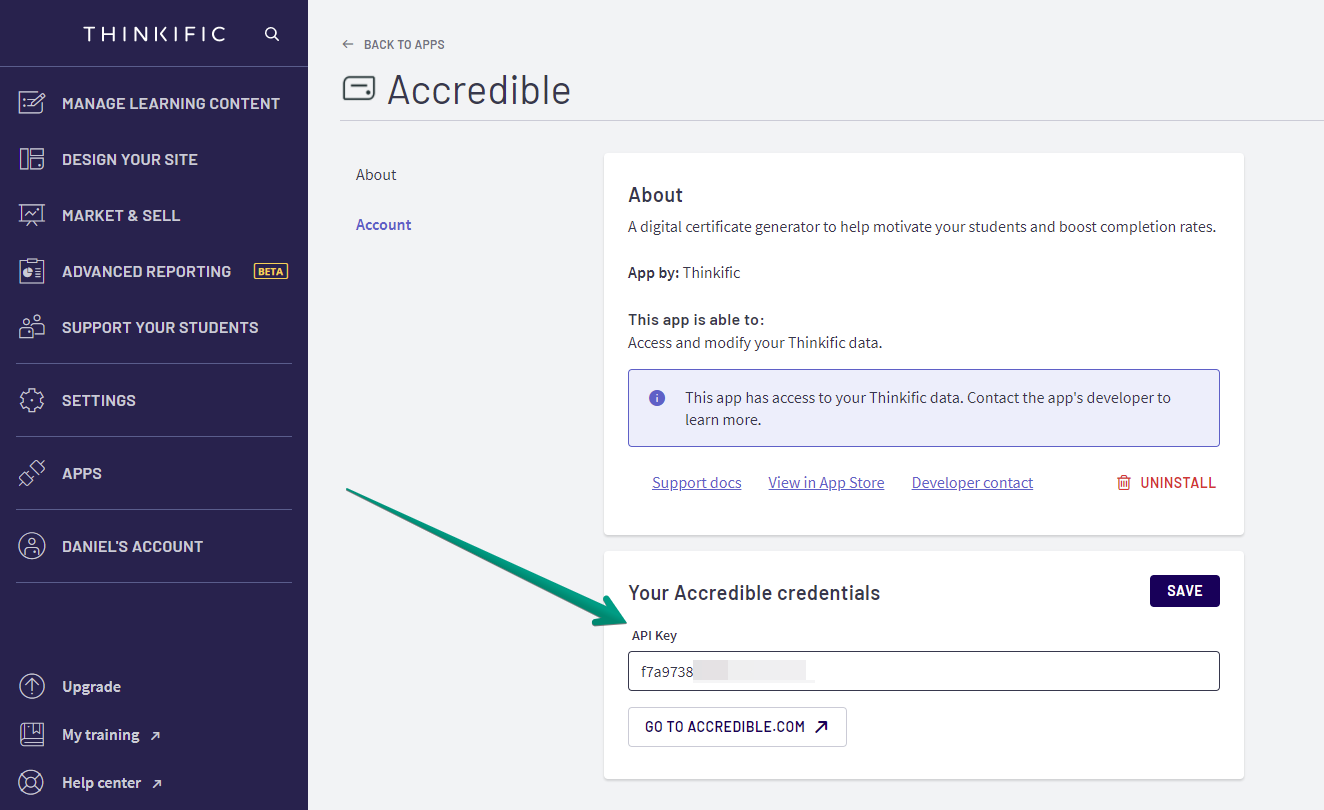Click the info icon in the notice

[657, 398]
